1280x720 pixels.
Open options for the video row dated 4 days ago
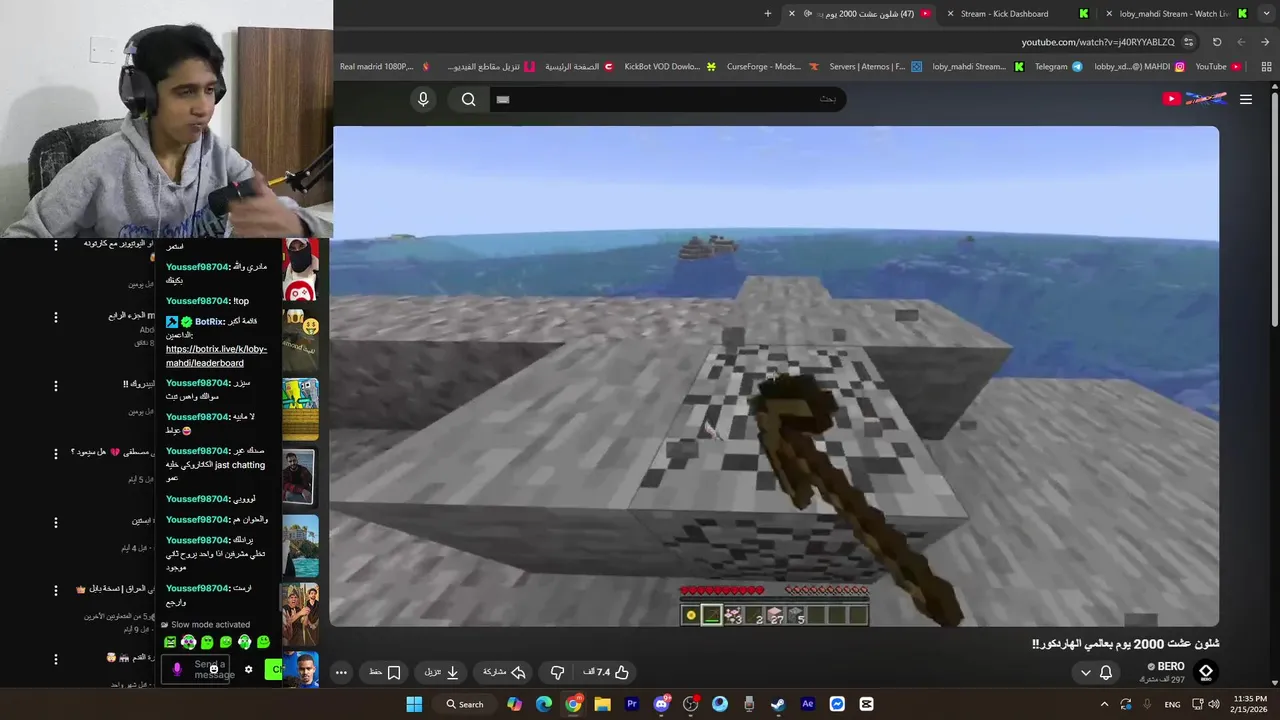[55, 522]
